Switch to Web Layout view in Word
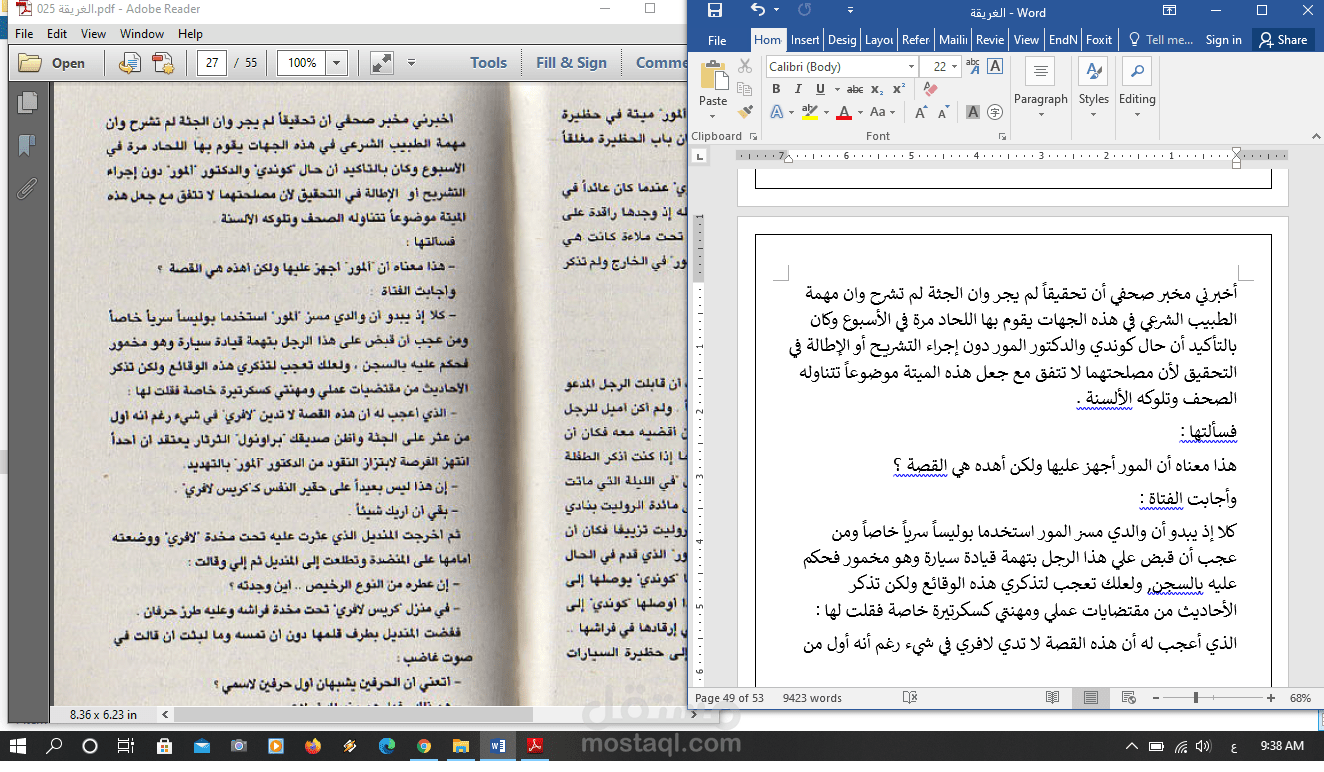The width and height of the screenshot is (1324, 772). pos(1129,698)
